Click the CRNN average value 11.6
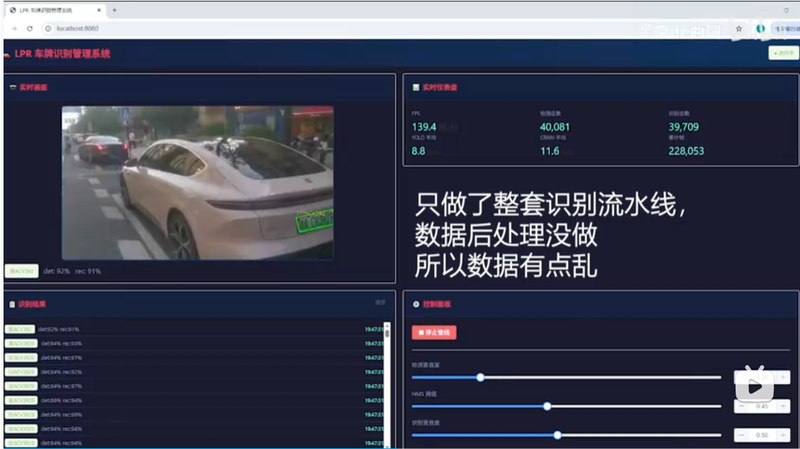This screenshot has height=449, width=800. [x=549, y=151]
